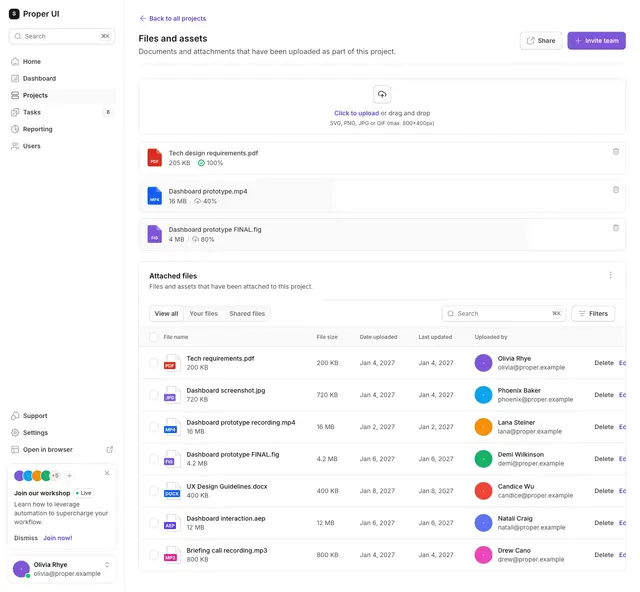Click the cloud upload icon in the drop zone
Image resolution: width=640 pixels, height=592 pixels.
382,94
